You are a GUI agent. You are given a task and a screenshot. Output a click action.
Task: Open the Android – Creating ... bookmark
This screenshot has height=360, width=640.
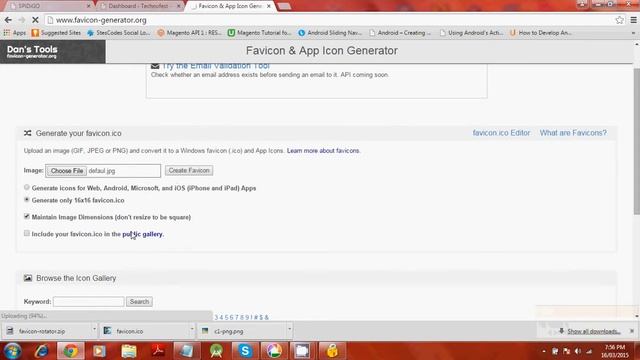pos(400,33)
